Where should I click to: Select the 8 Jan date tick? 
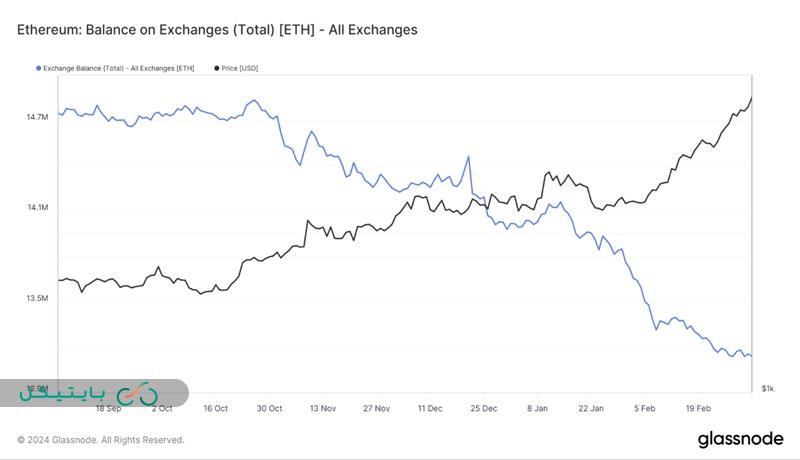[538, 408]
